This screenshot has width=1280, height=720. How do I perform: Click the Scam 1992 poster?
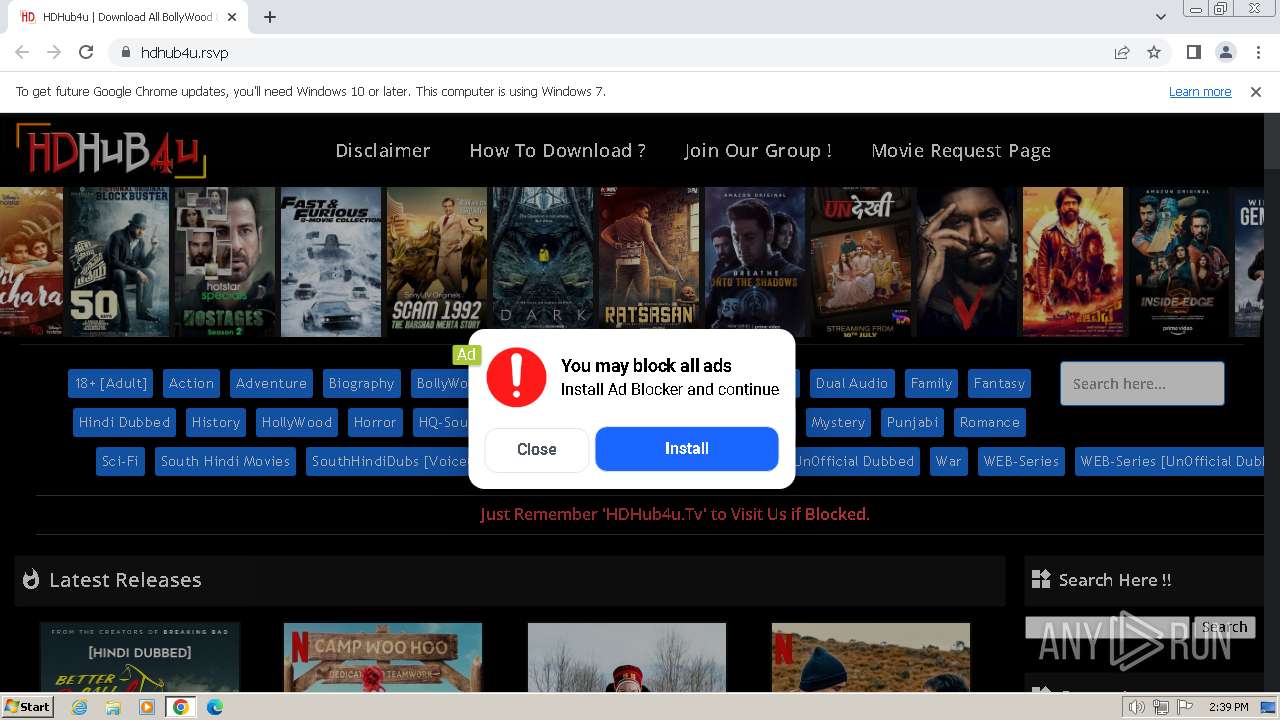(x=437, y=262)
